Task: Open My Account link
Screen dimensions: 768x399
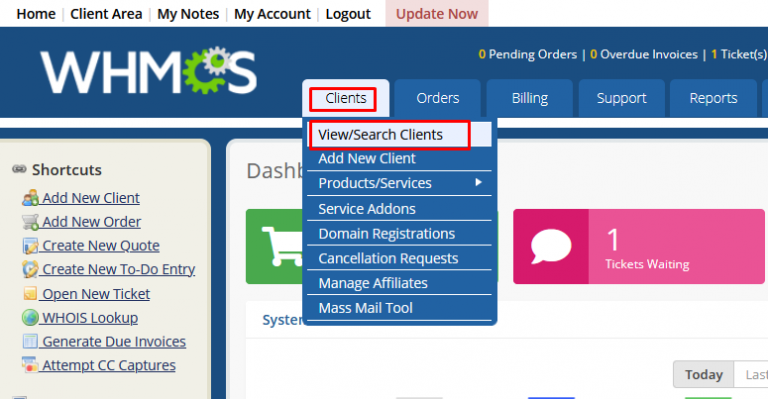Action: [x=272, y=14]
